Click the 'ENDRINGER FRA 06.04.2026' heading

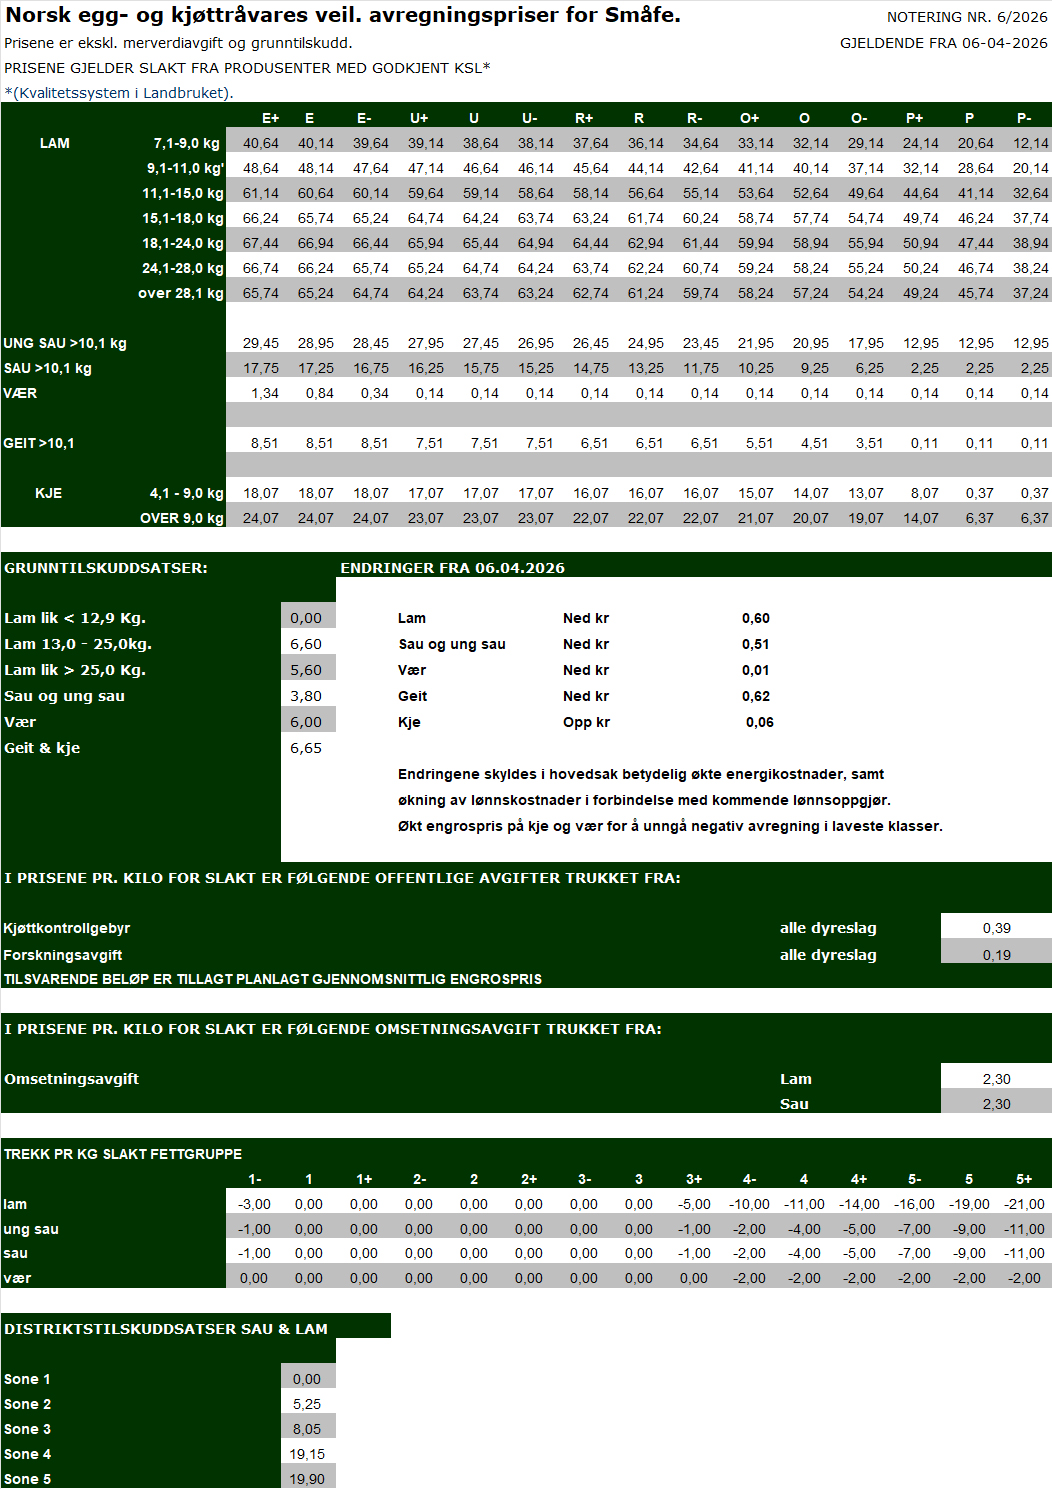coord(452,568)
